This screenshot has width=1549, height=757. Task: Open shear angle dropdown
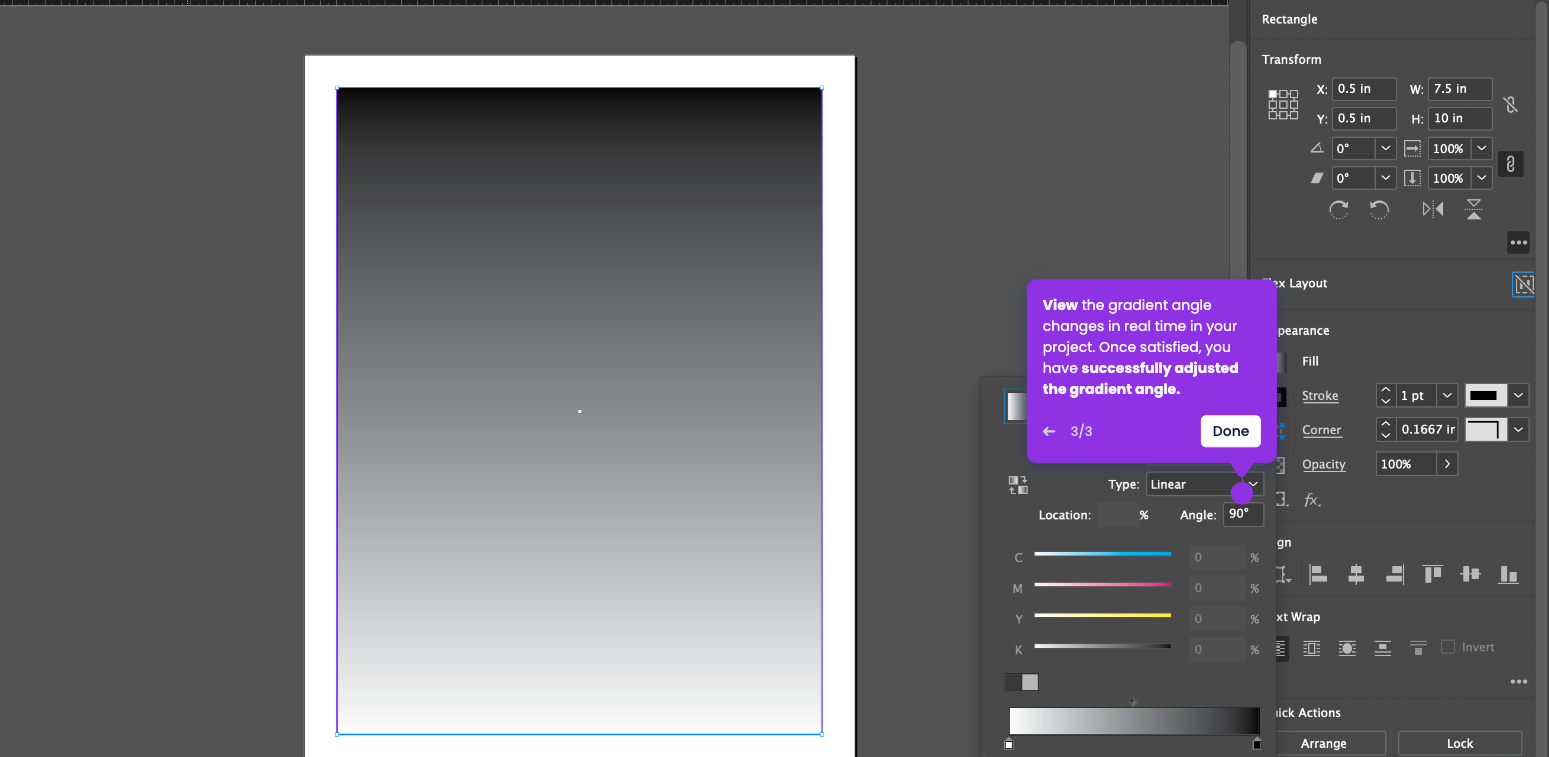click(x=1386, y=178)
